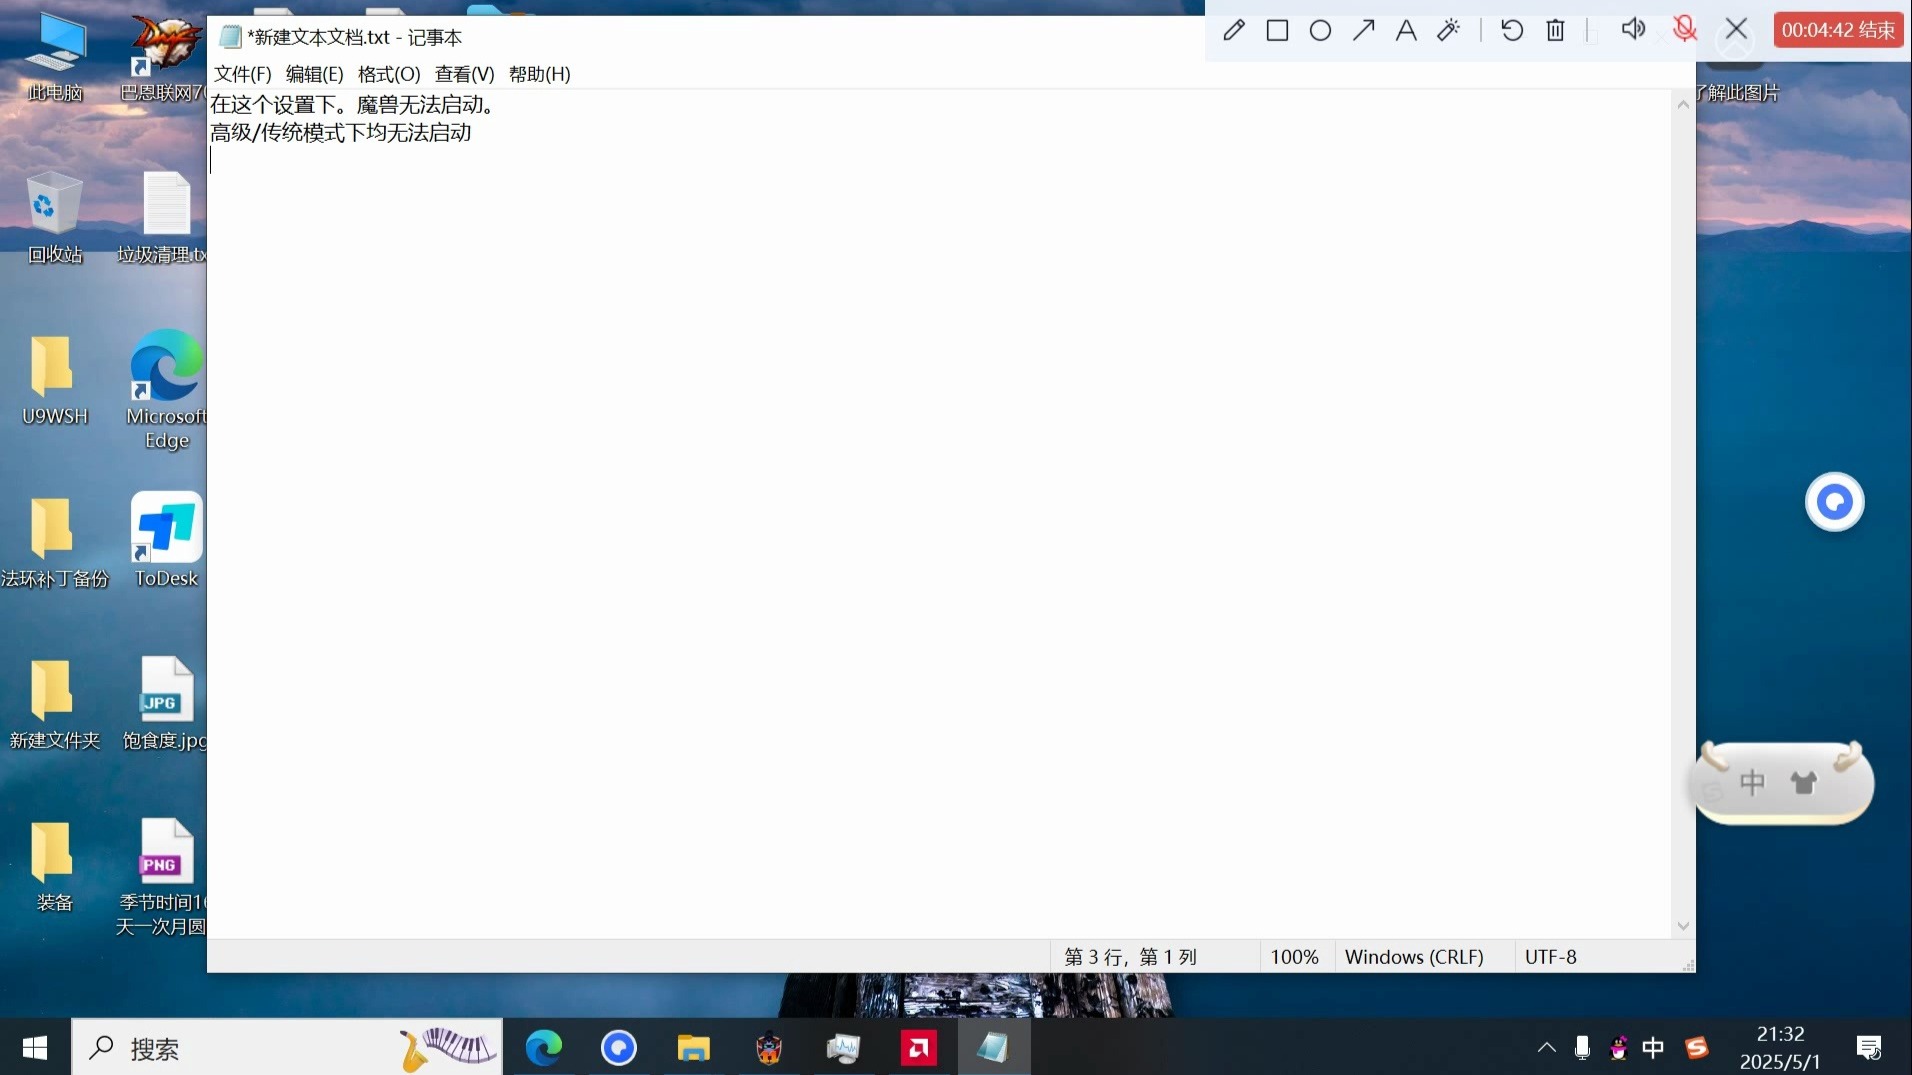Open the Windows Start menu
Viewport: 1912px width, 1075px height.
tap(35, 1047)
